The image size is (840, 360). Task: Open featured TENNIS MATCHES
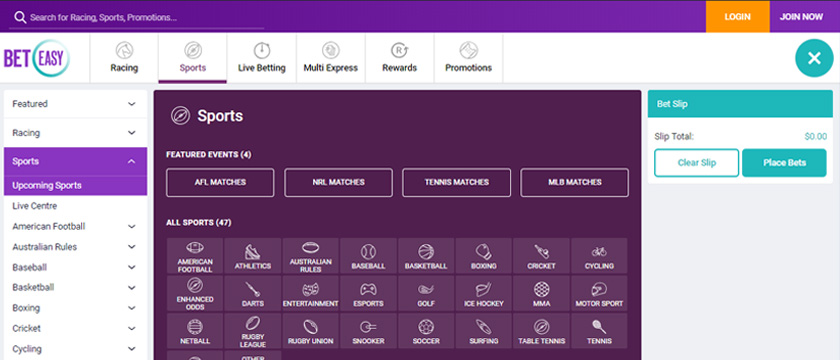456,183
